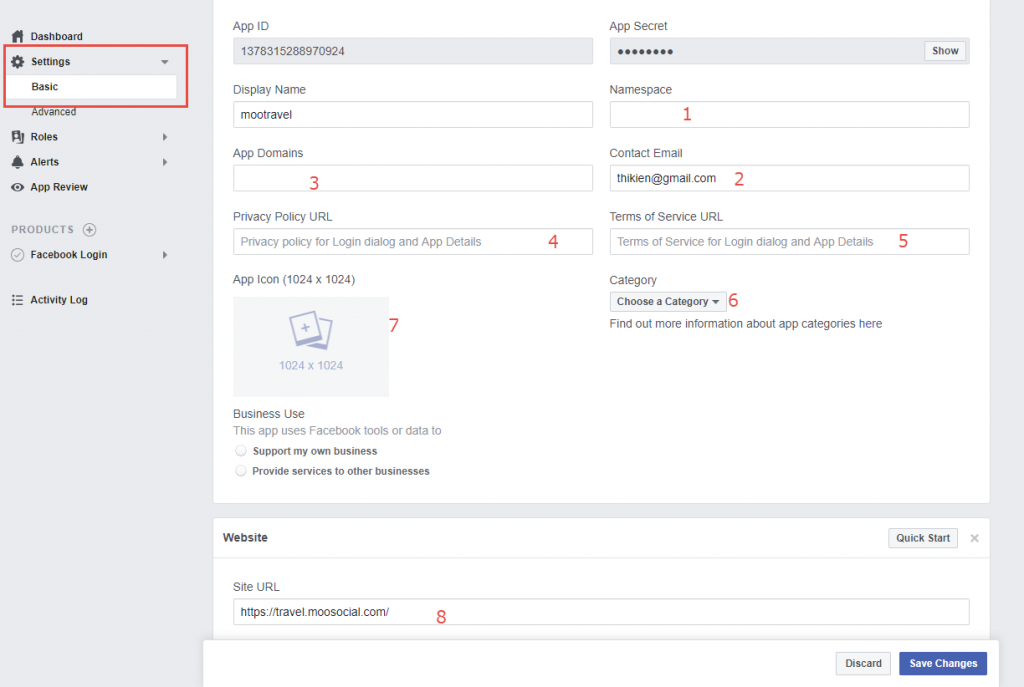The image size is (1024, 687).
Task: Open the Activity Log page
Action: click(59, 300)
